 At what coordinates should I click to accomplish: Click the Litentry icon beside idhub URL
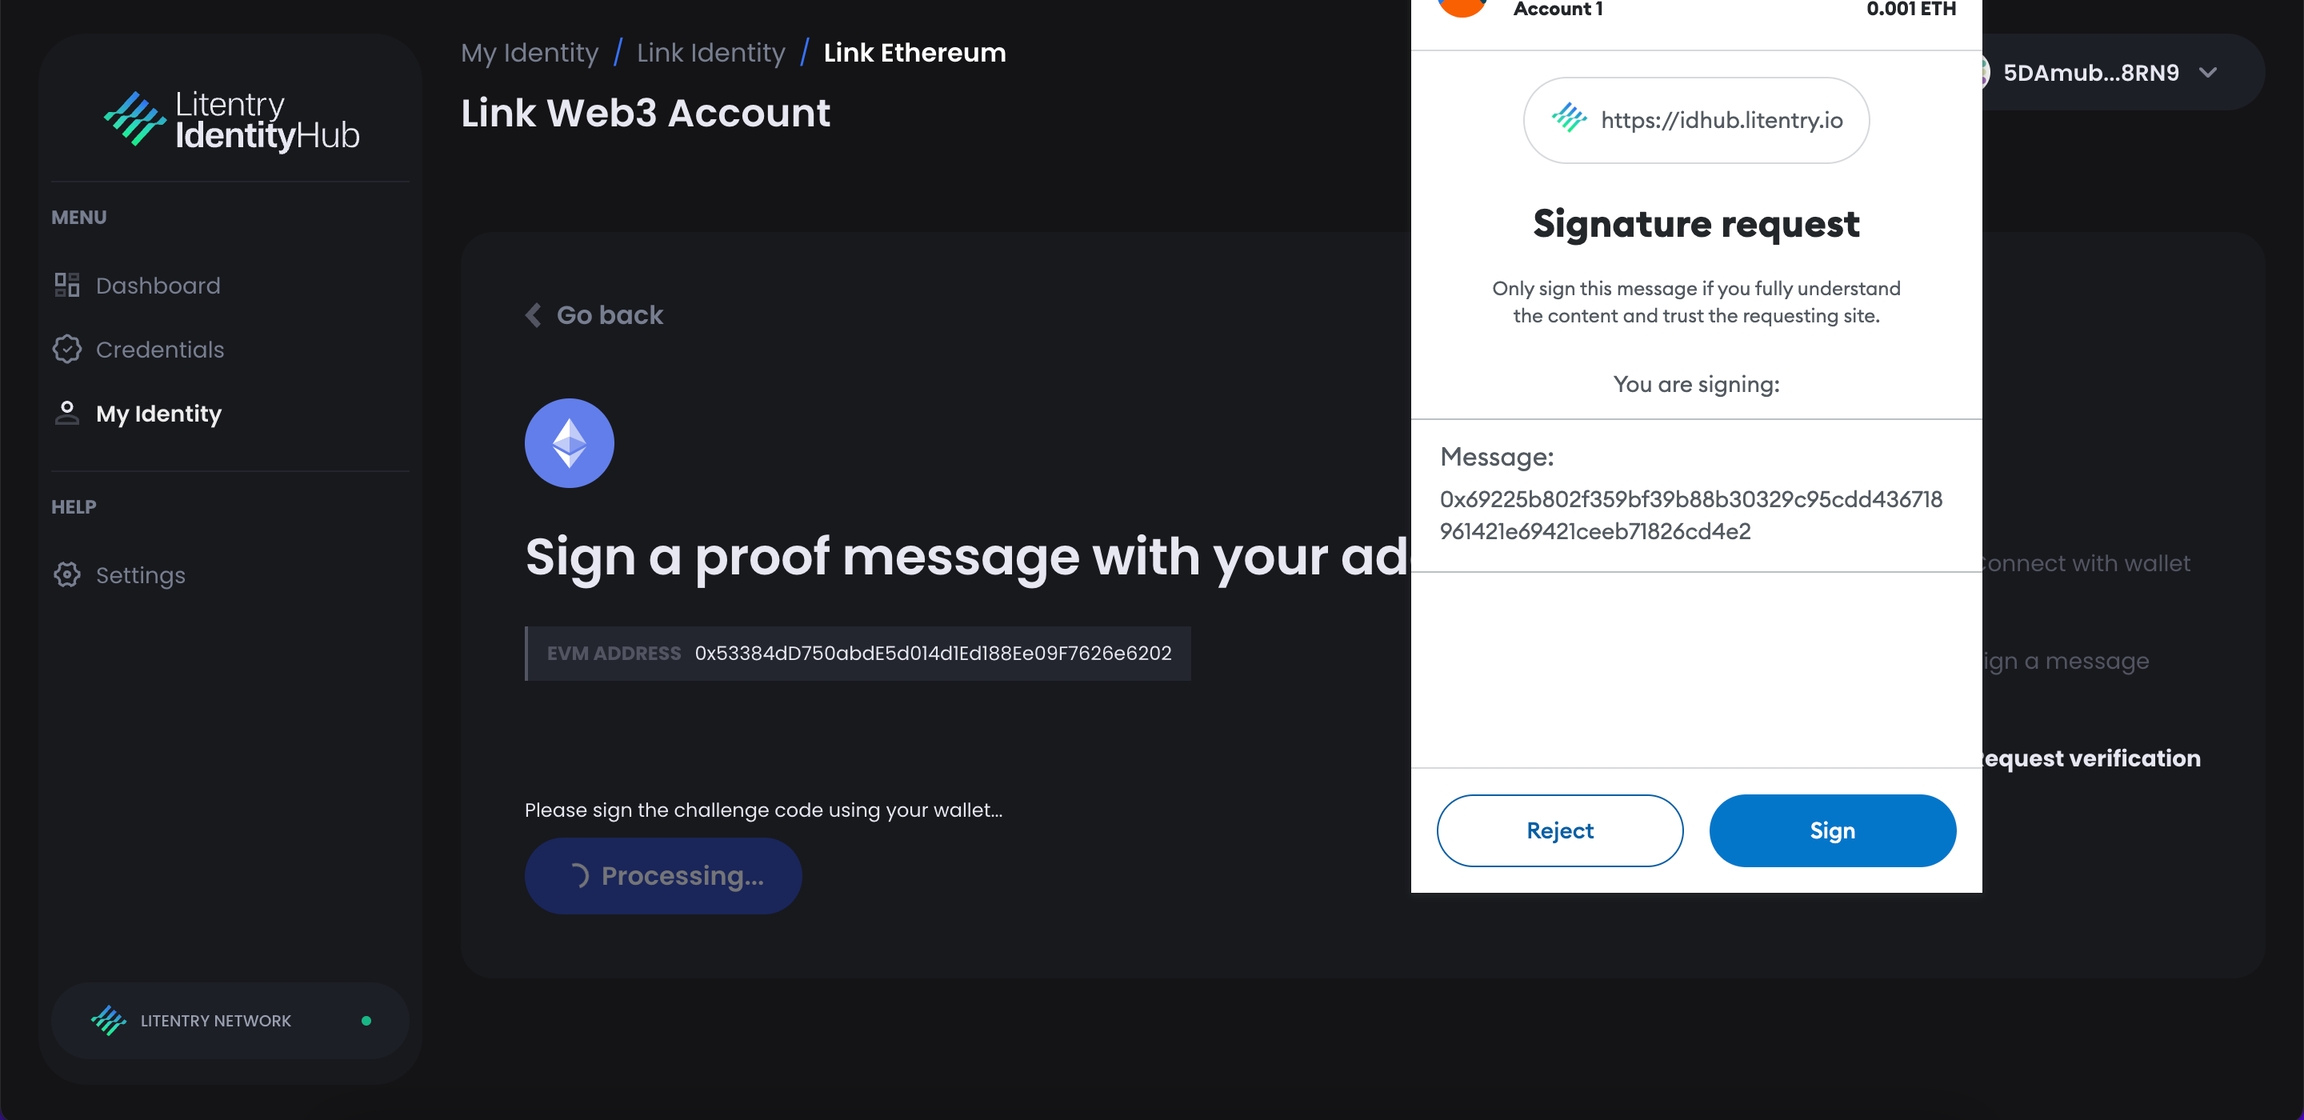(1568, 119)
